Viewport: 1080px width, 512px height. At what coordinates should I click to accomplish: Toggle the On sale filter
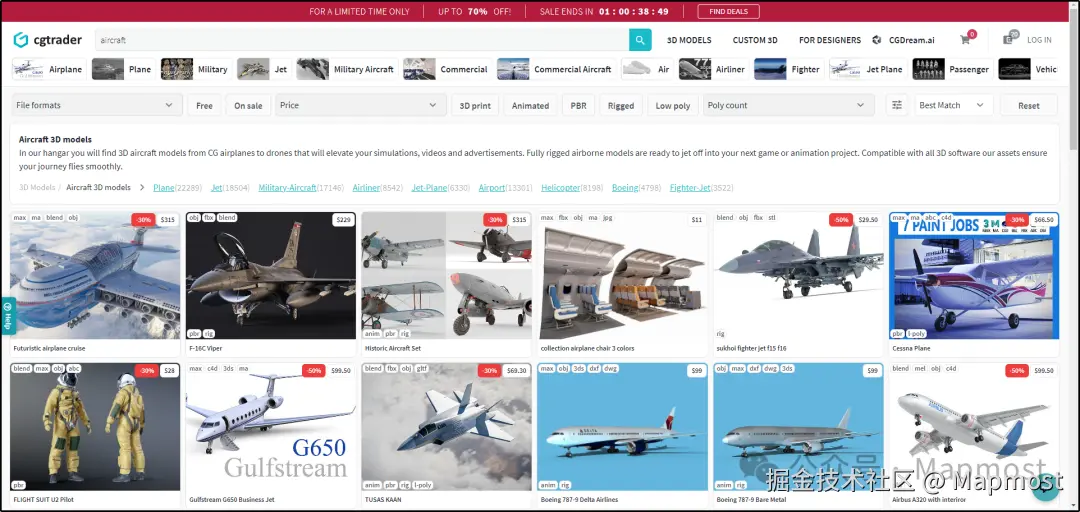coord(248,105)
